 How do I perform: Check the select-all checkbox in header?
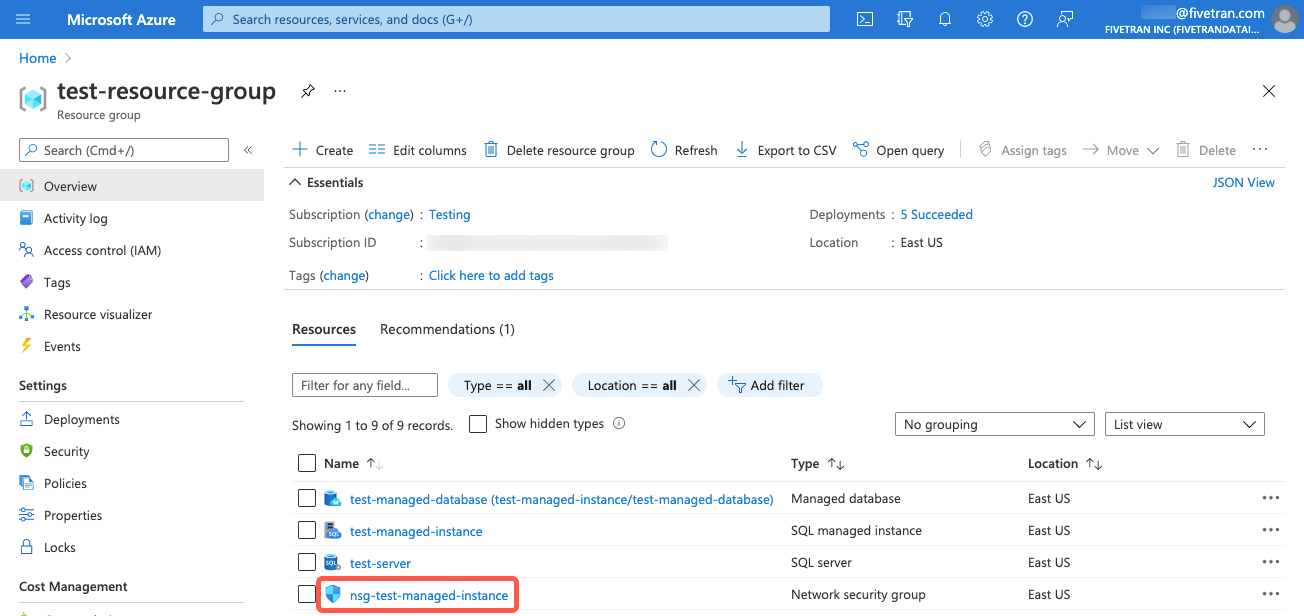click(x=307, y=463)
